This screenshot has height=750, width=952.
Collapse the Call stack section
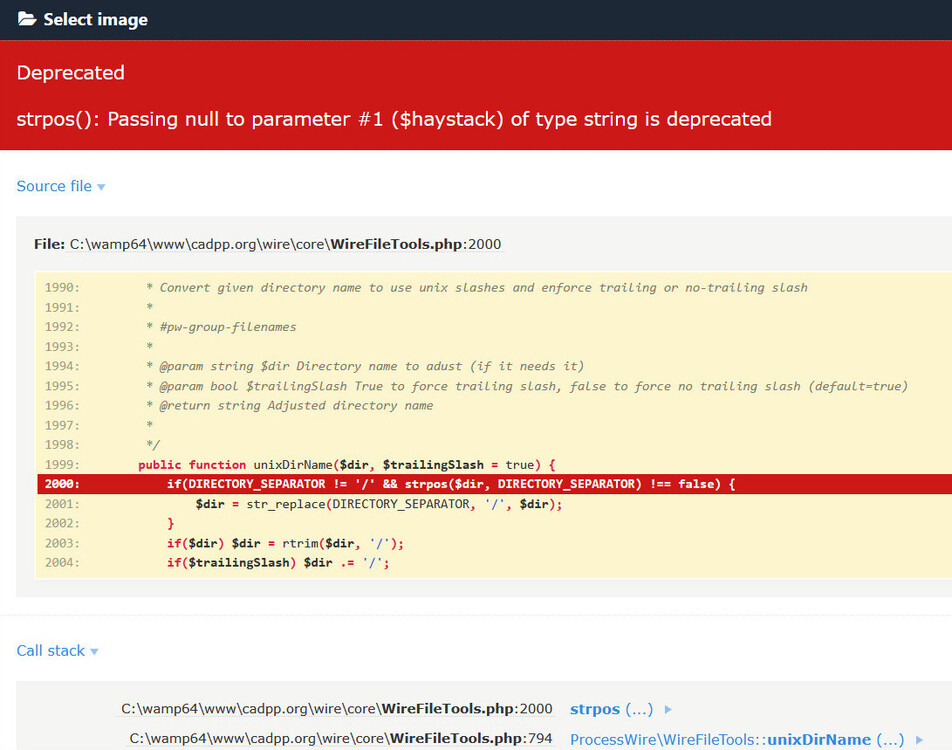57,651
